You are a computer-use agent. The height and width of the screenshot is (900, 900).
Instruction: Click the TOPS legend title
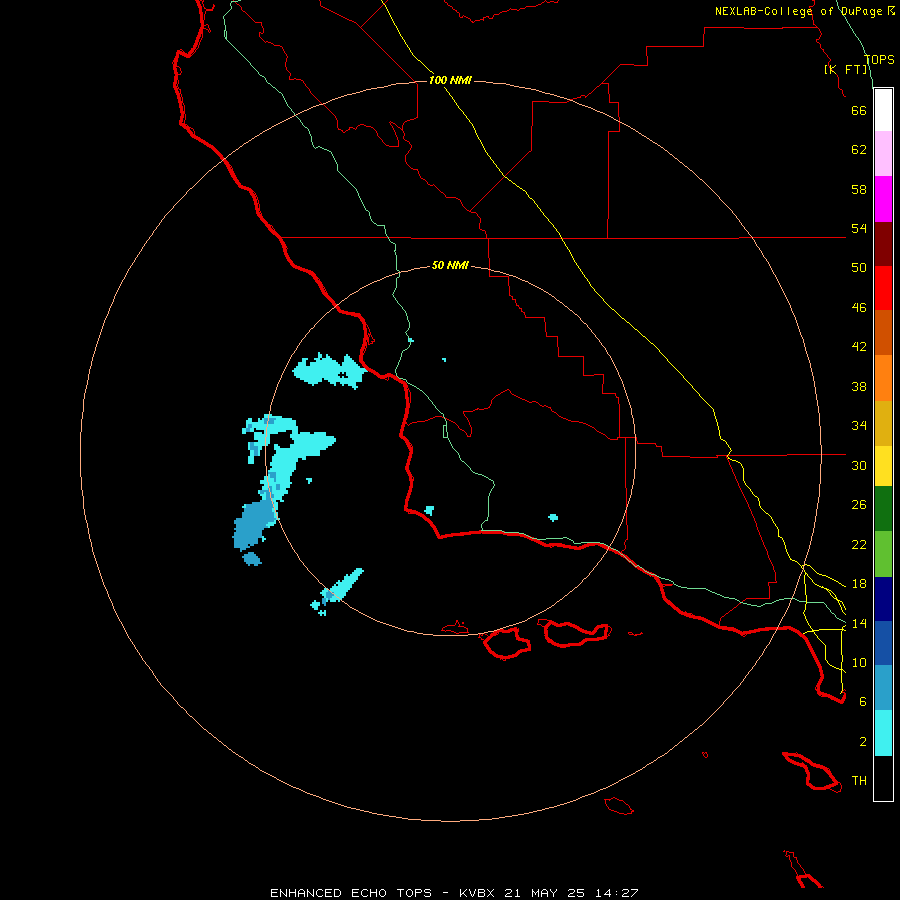coord(879,59)
